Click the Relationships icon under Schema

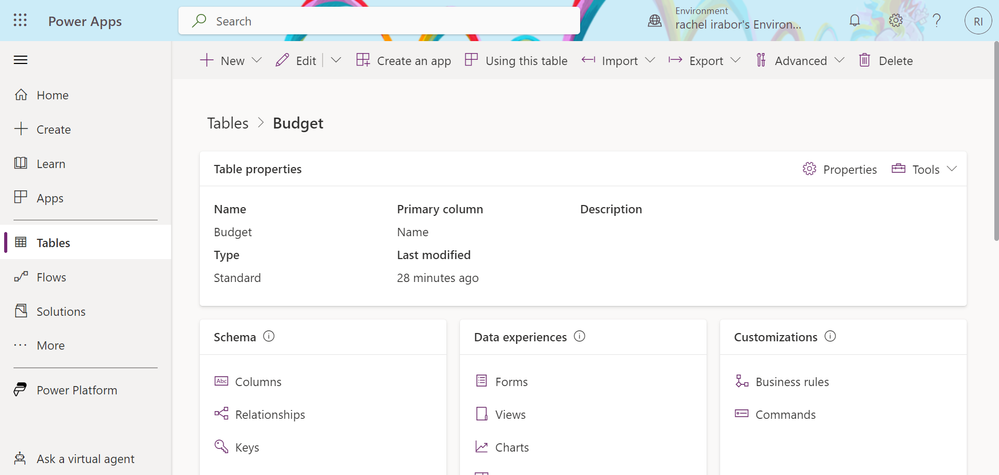tap(221, 415)
